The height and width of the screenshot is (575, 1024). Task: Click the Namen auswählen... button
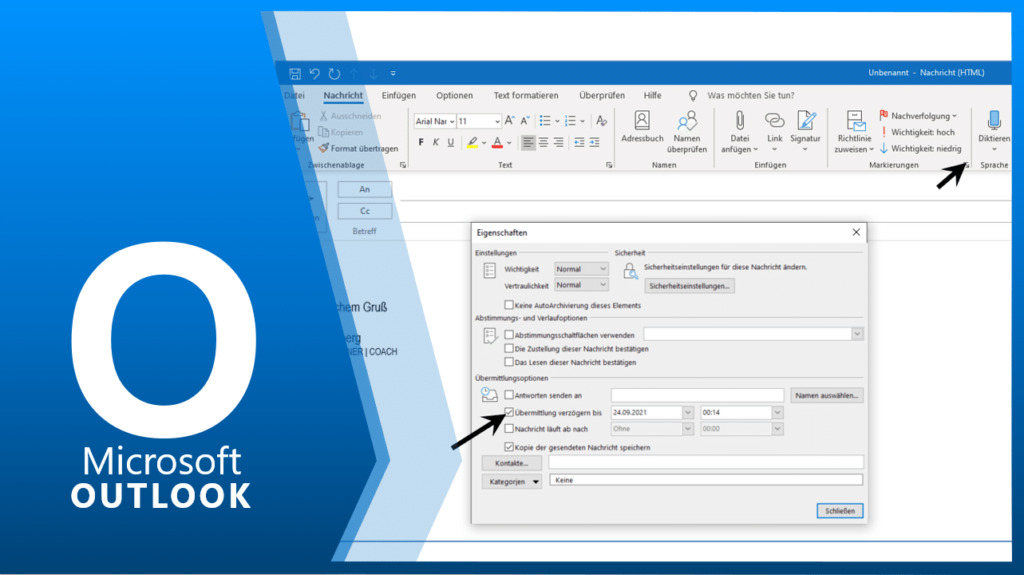(827, 395)
